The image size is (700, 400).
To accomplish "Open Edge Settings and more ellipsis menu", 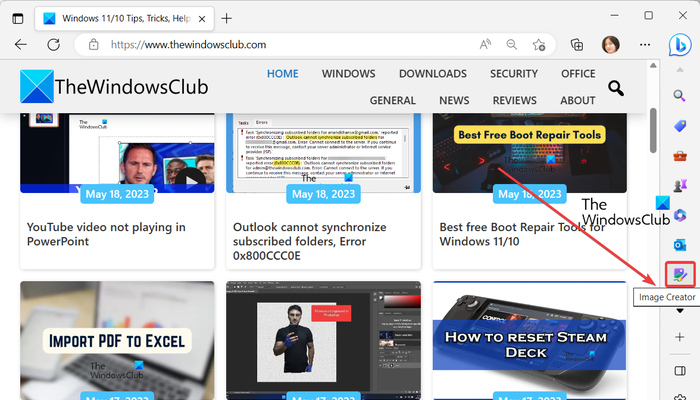I will [x=645, y=45].
